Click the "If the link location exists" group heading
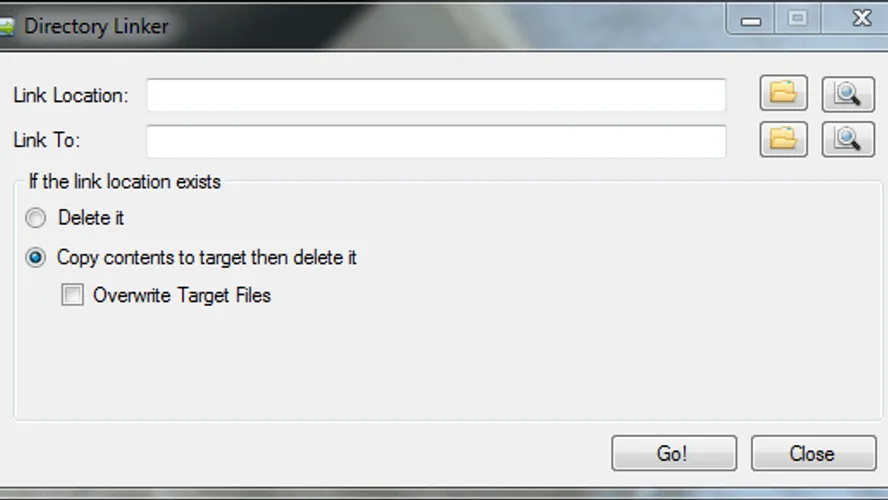The image size is (888, 500). [125, 182]
